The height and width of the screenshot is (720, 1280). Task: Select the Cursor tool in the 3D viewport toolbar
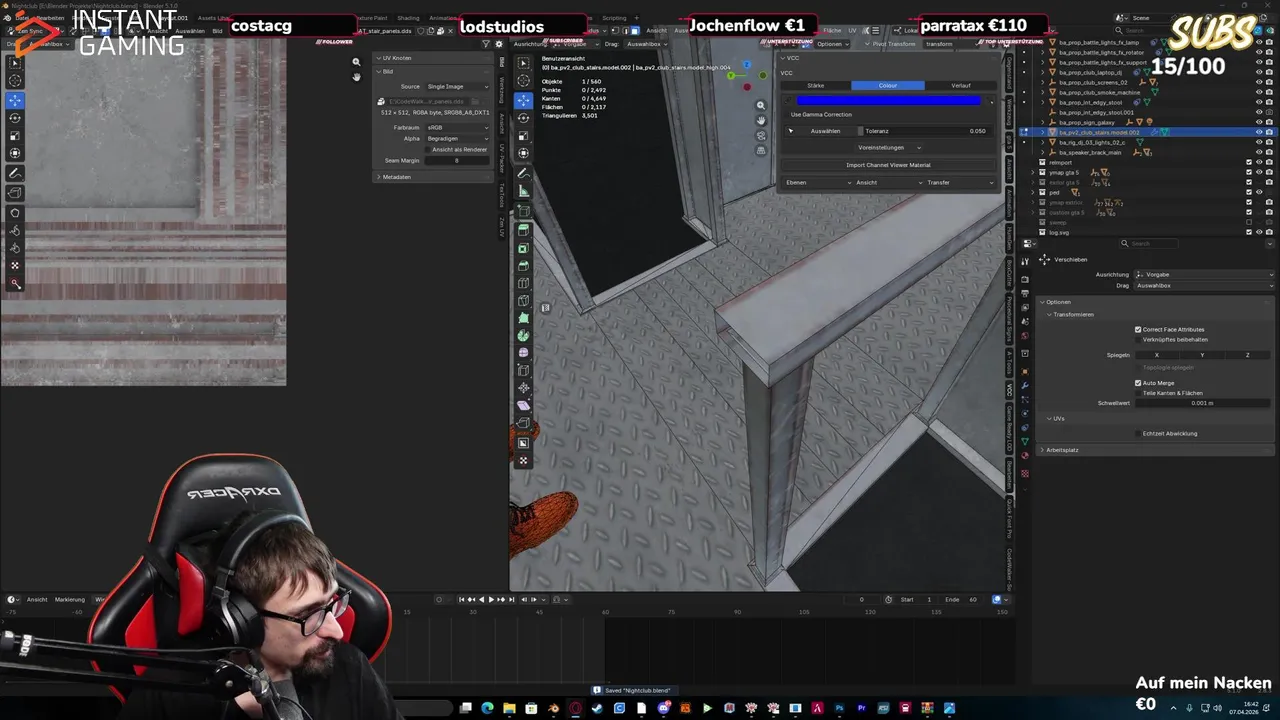tap(523, 81)
